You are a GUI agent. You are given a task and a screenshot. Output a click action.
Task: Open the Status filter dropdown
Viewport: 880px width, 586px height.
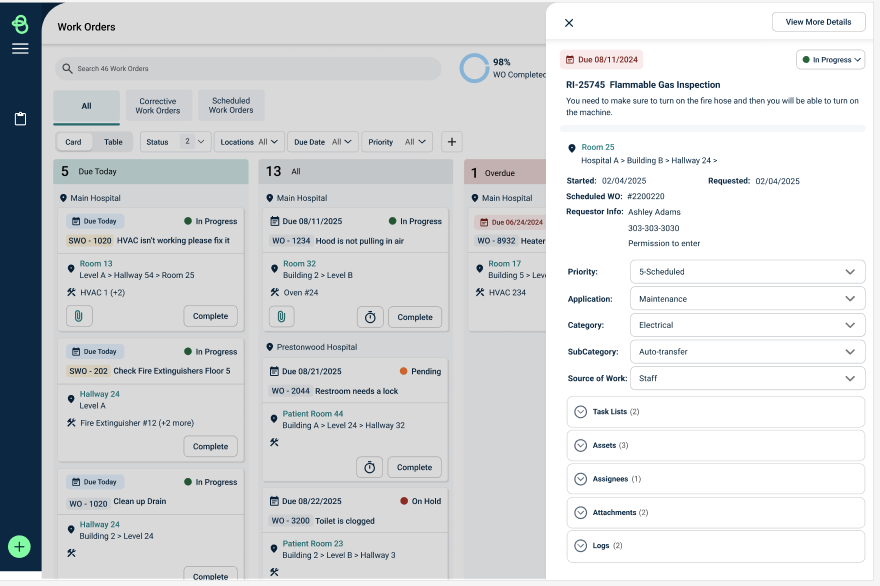click(176, 142)
